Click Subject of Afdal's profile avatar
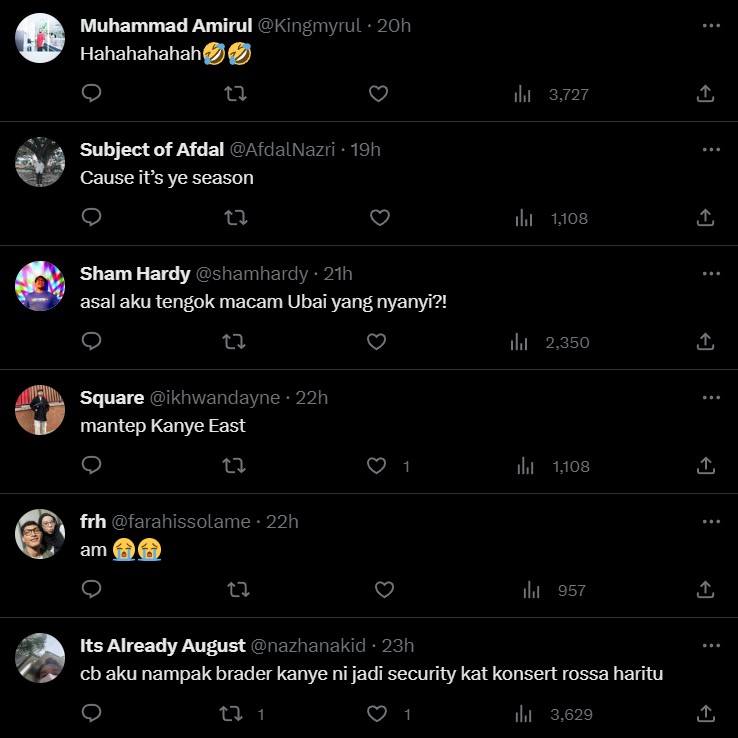Image resolution: width=738 pixels, height=738 pixels. [41, 162]
